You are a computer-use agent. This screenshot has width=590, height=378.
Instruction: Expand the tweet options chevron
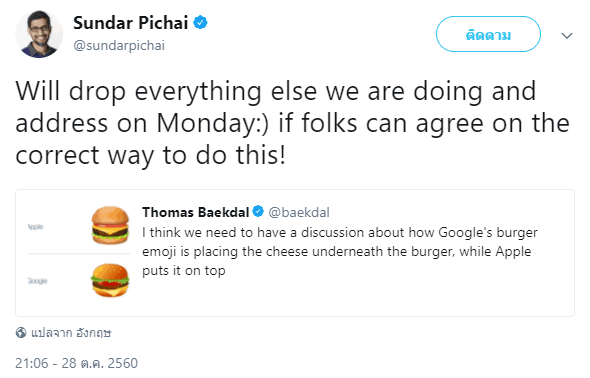click(567, 36)
